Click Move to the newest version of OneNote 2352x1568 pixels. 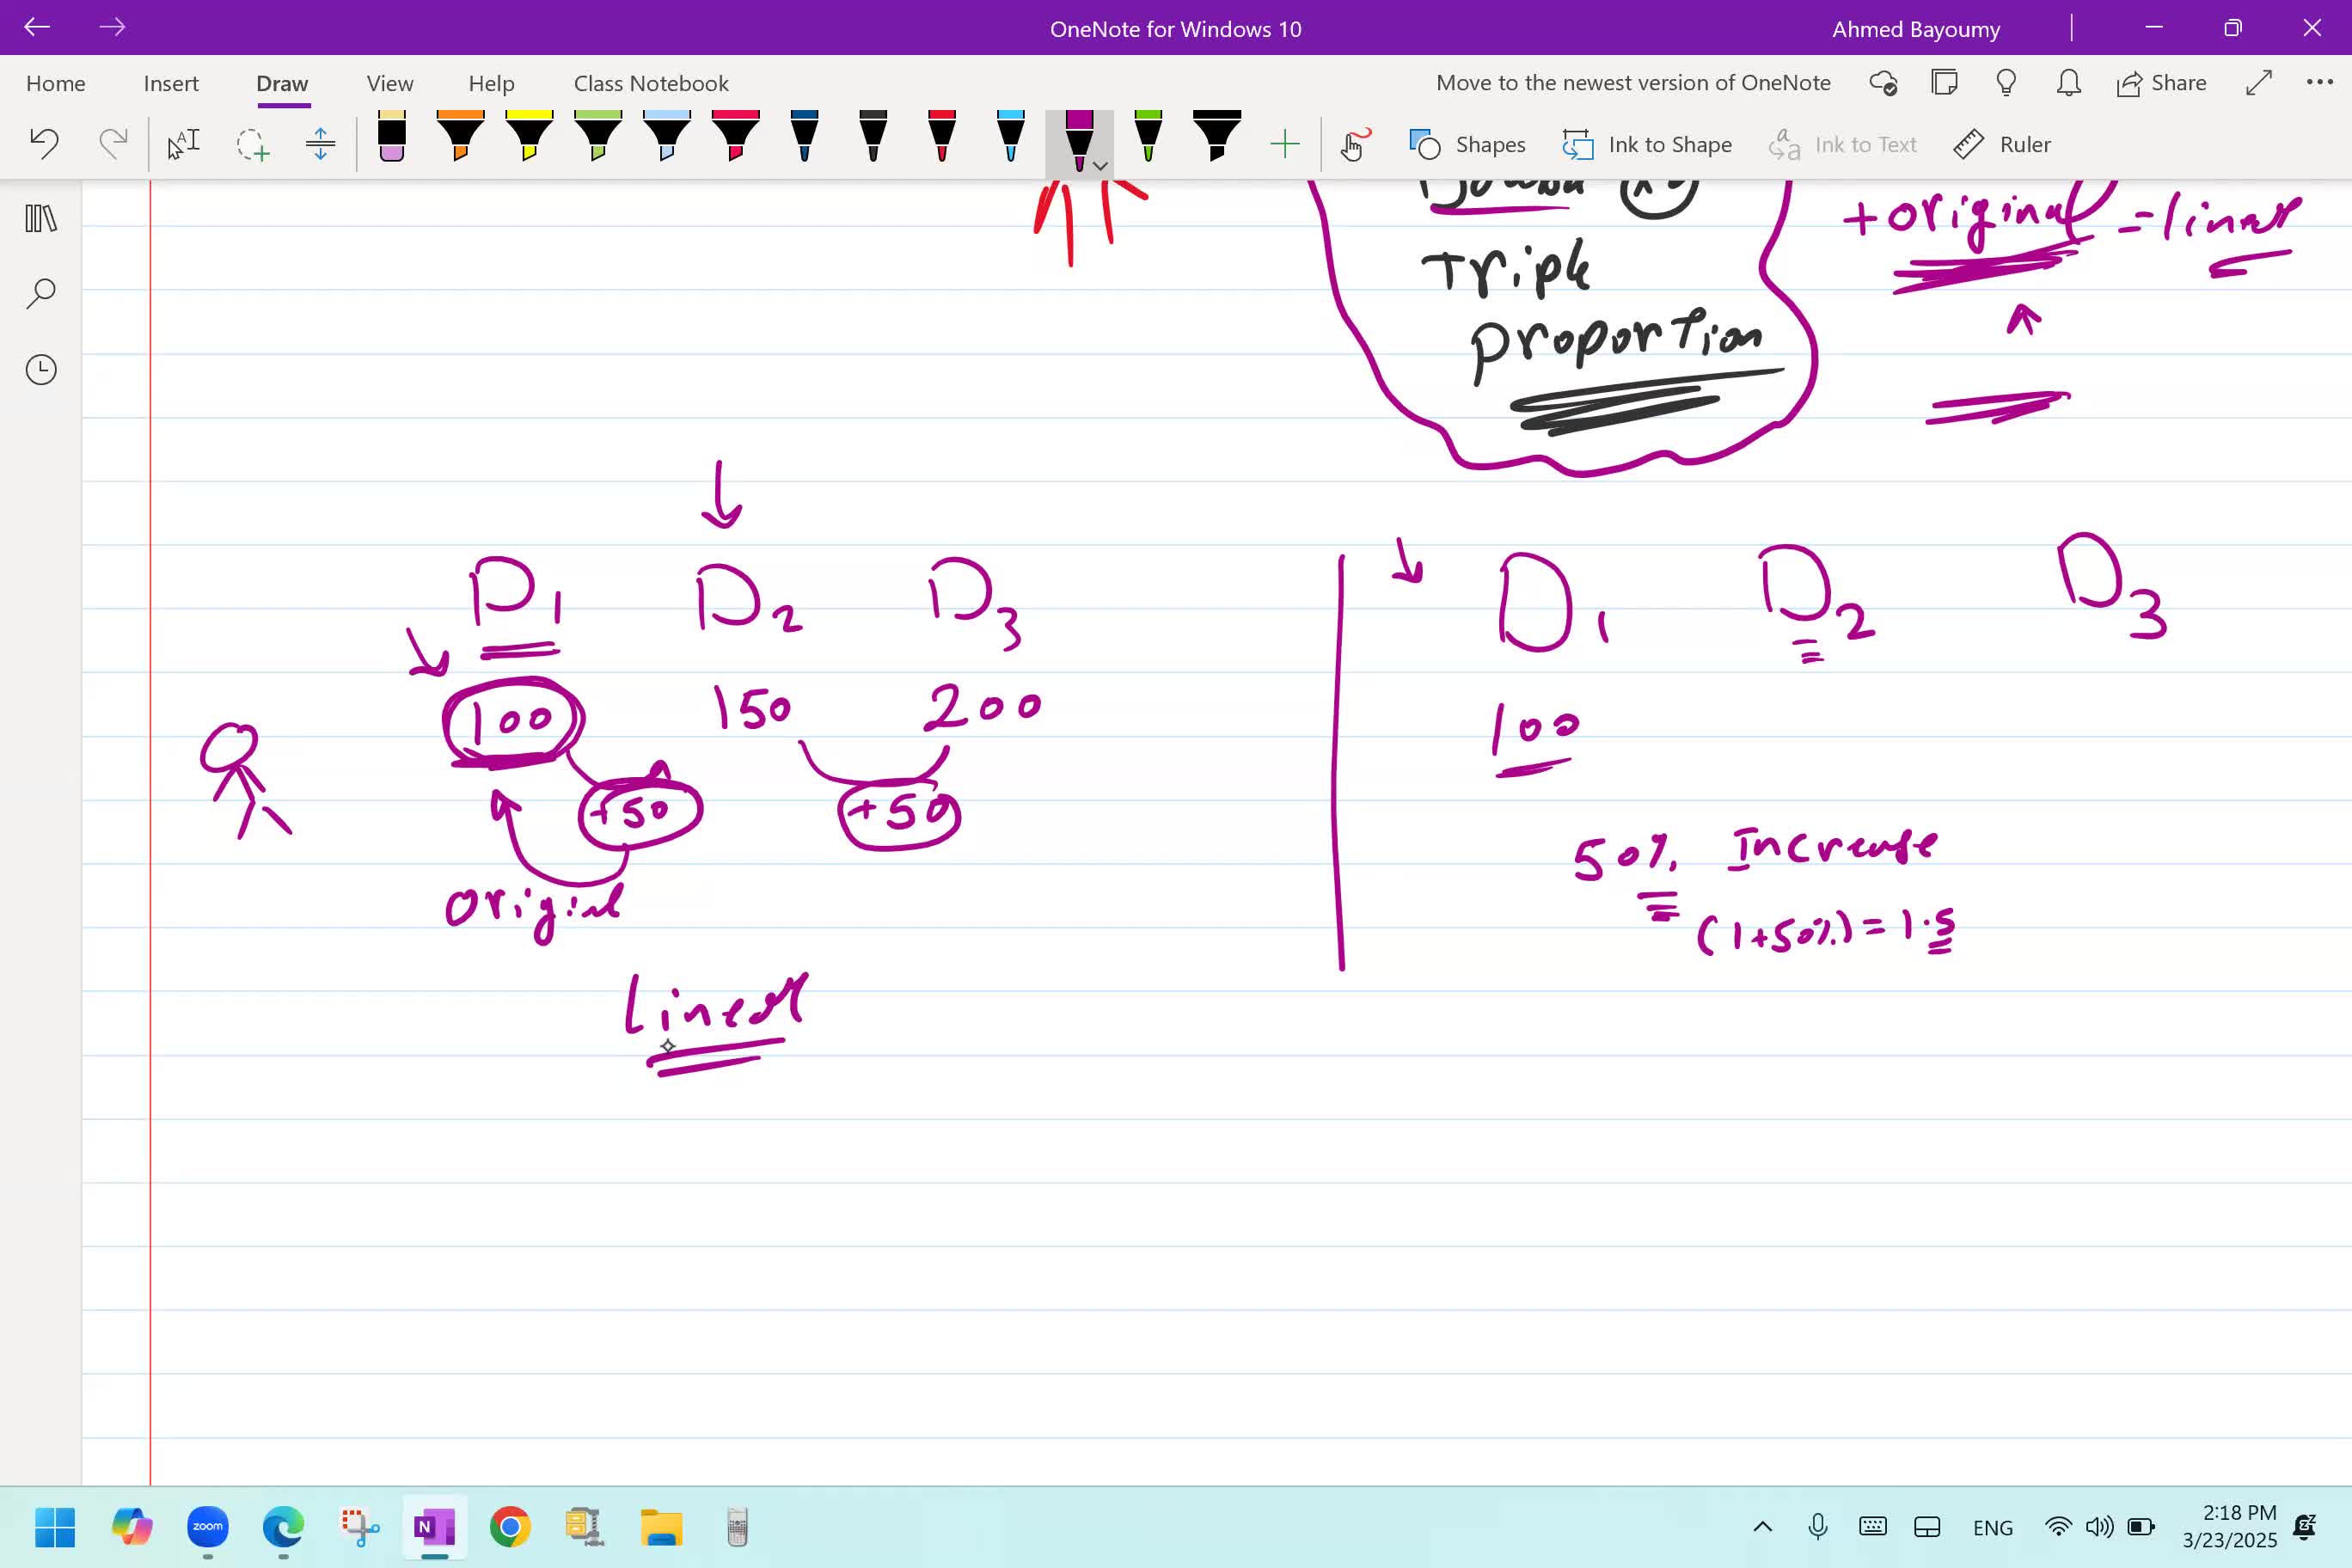[x=1633, y=83]
